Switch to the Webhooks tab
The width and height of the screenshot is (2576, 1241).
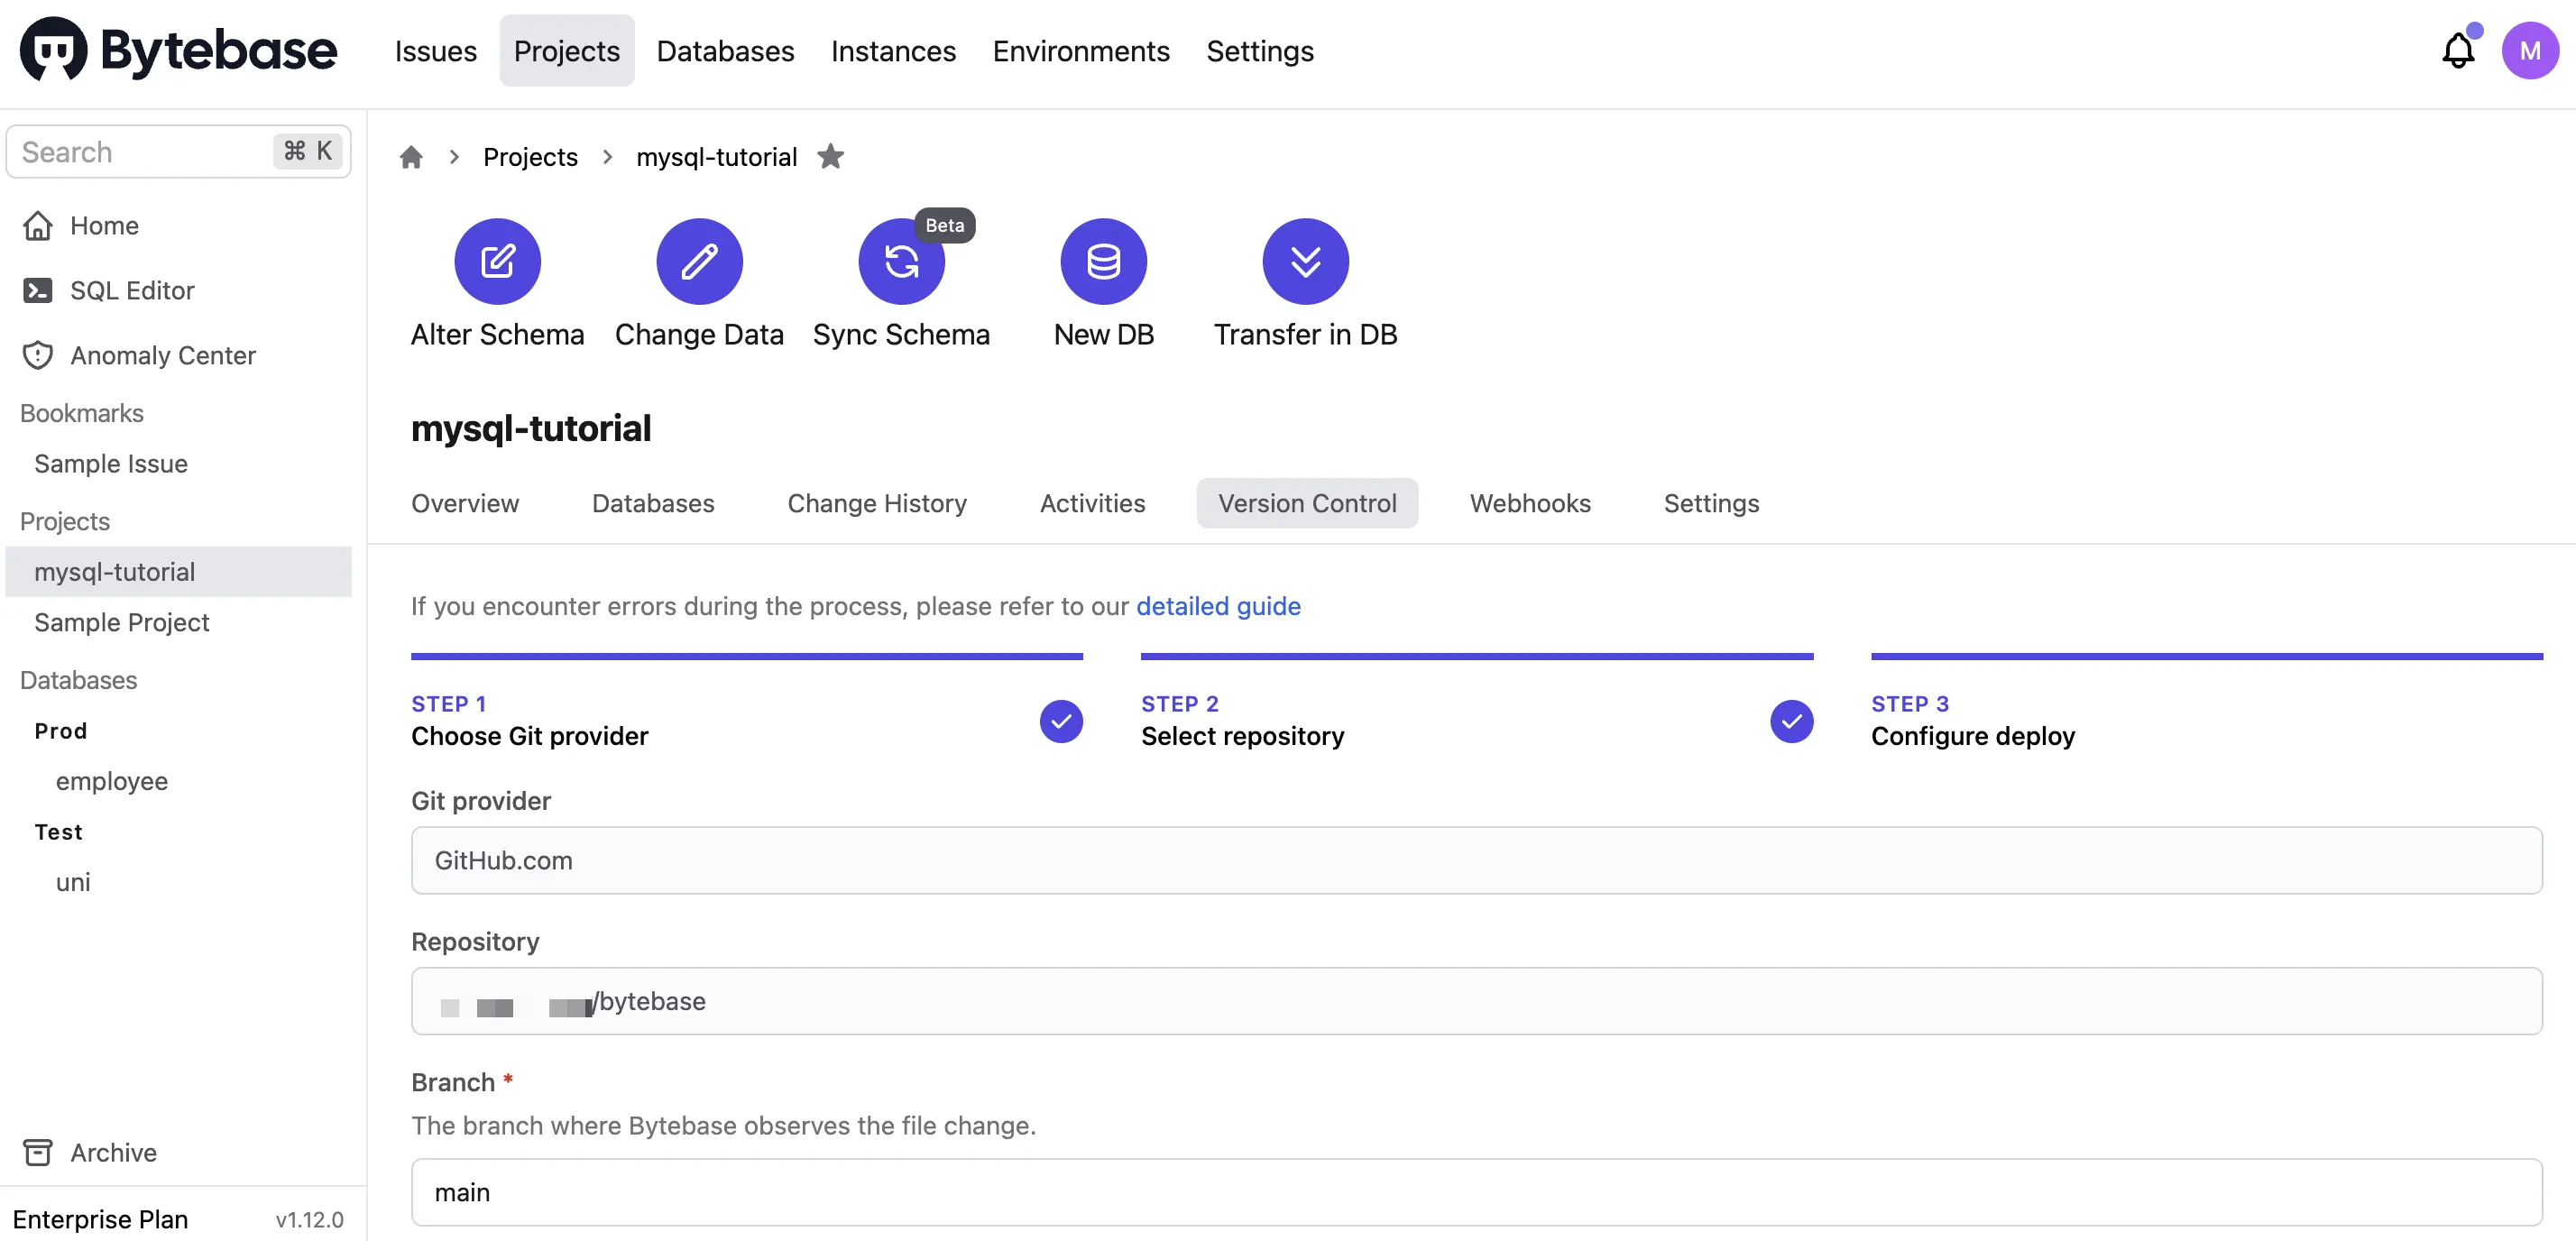pyautogui.click(x=1530, y=503)
